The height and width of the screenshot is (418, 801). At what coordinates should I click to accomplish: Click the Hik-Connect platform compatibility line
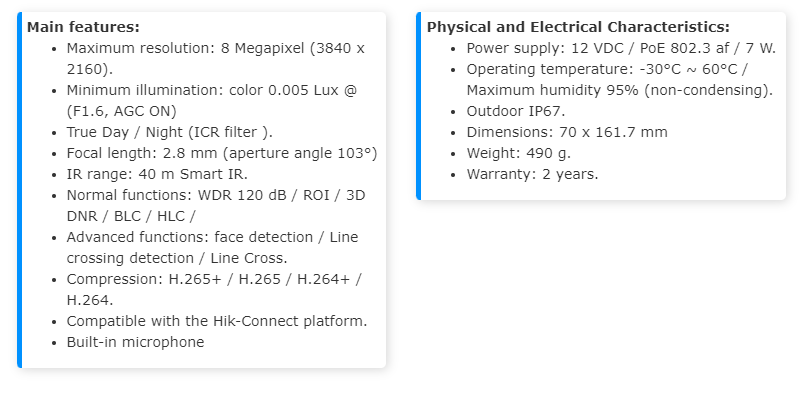217,321
